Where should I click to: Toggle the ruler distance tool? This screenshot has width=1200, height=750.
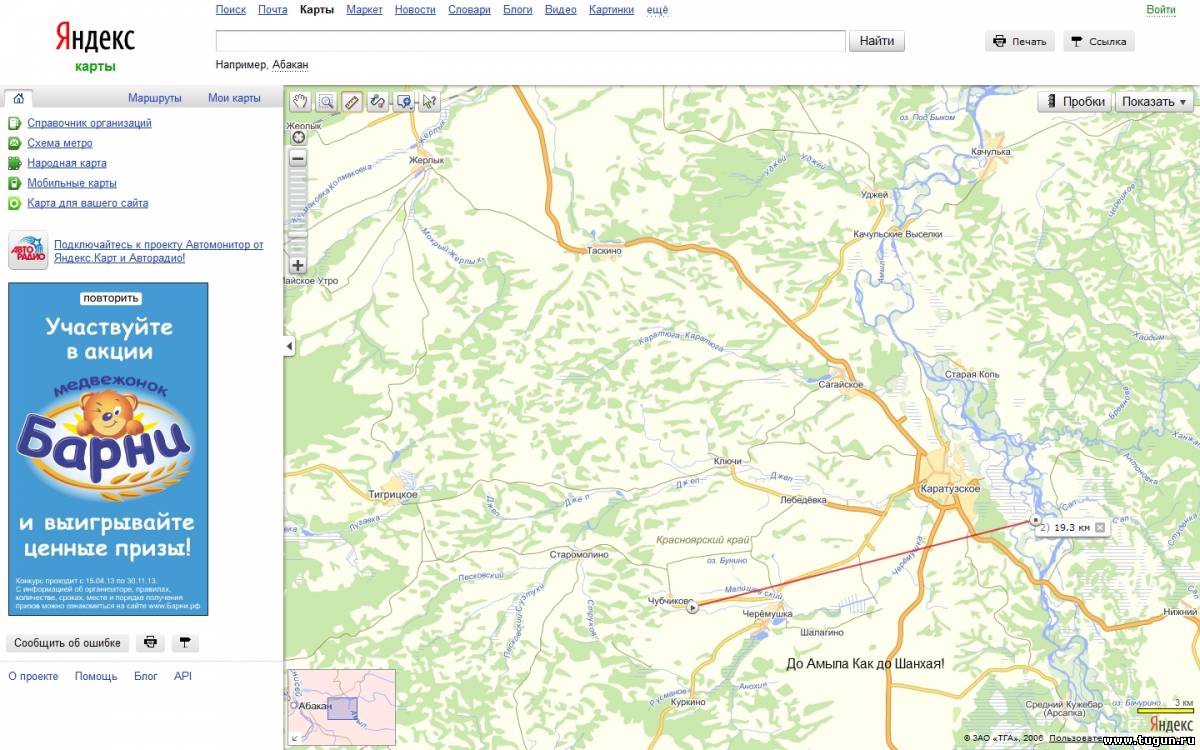coord(351,101)
